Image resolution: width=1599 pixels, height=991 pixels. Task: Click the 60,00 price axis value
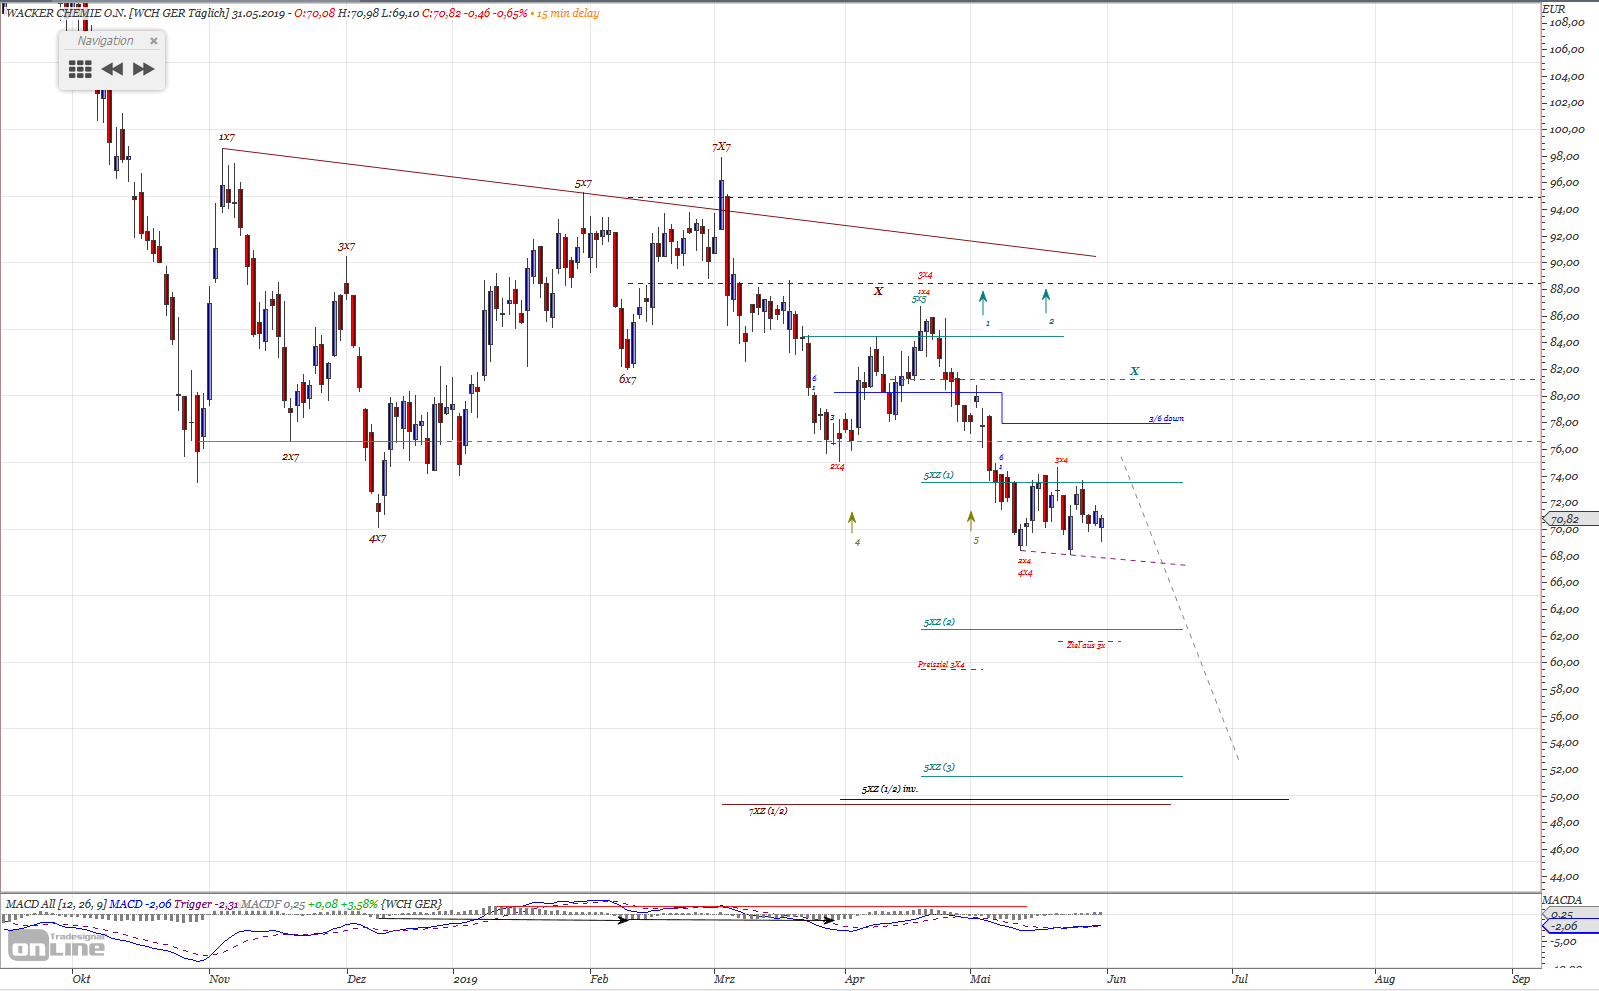tap(1565, 662)
